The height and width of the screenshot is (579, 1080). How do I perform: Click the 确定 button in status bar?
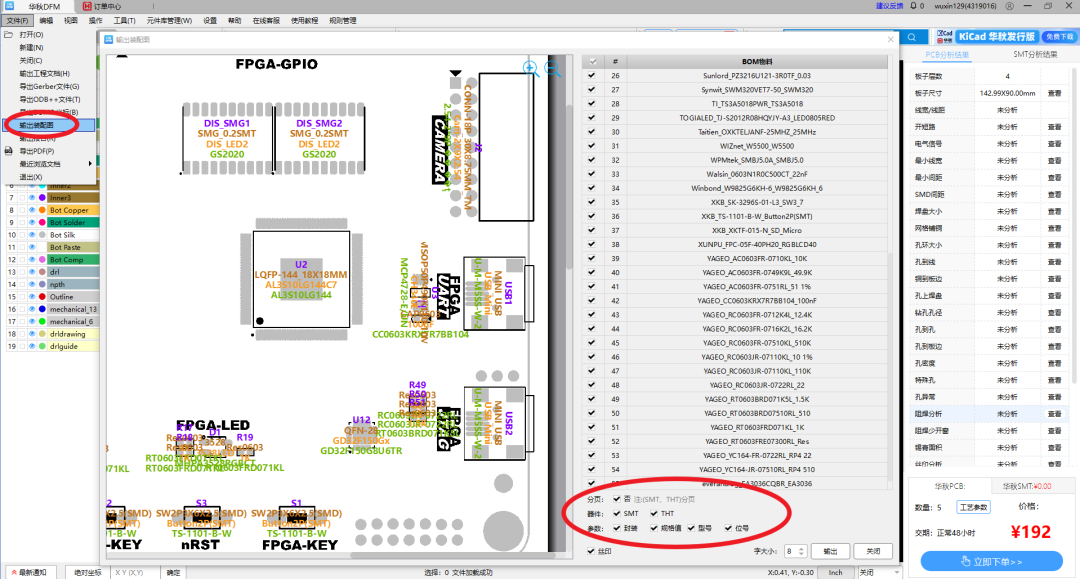tap(173, 572)
